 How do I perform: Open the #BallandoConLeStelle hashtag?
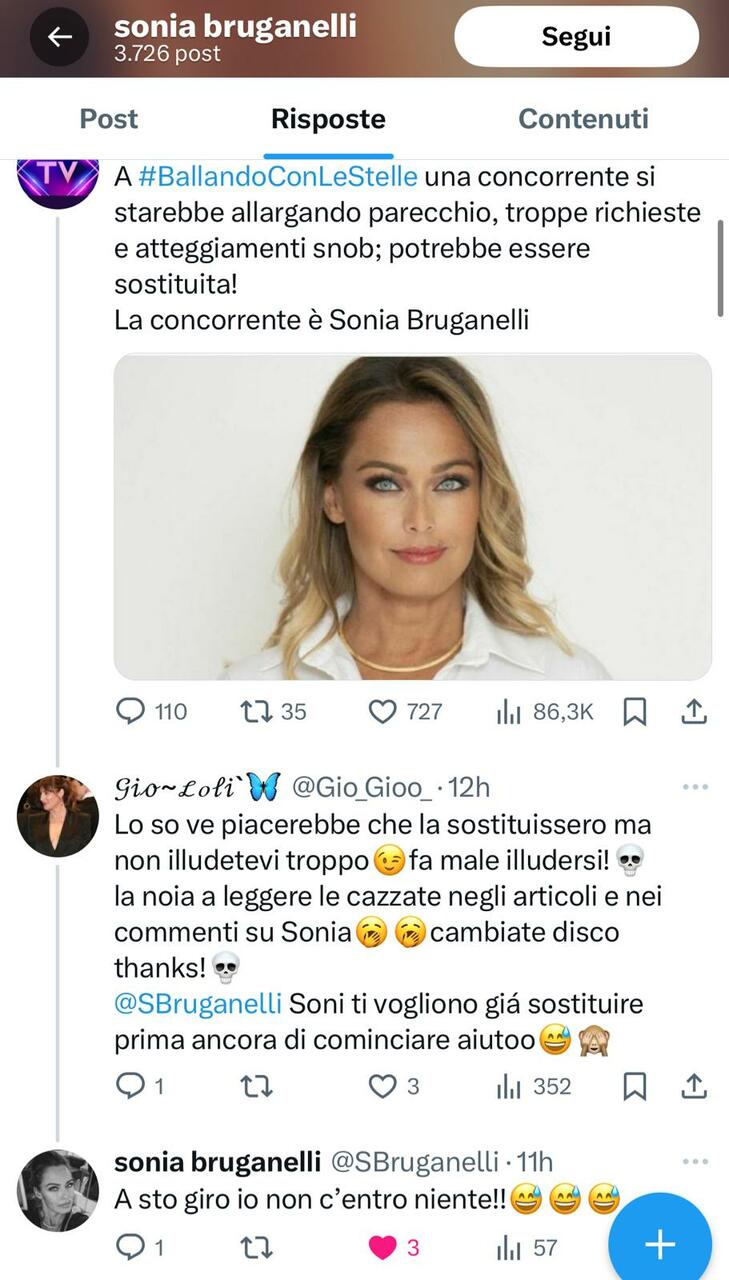(x=276, y=177)
